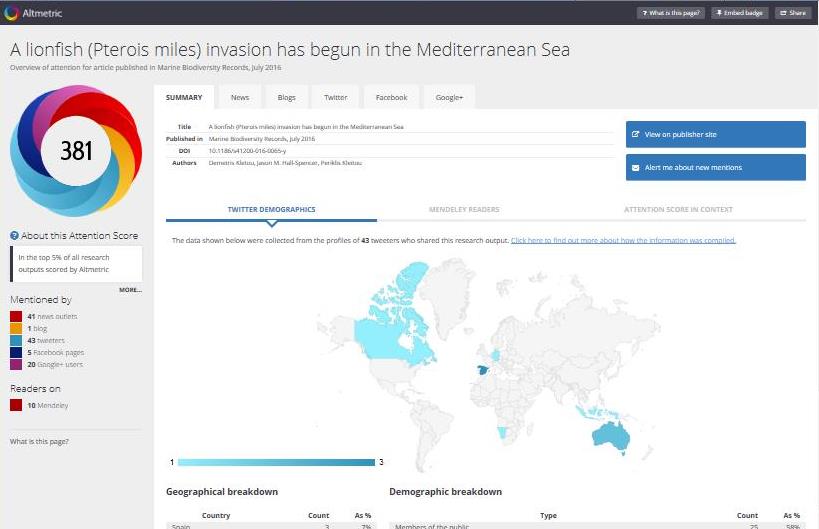The image size is (819, 529).
Task: Expand MORE... under attention score description
Action: [130, 290]
